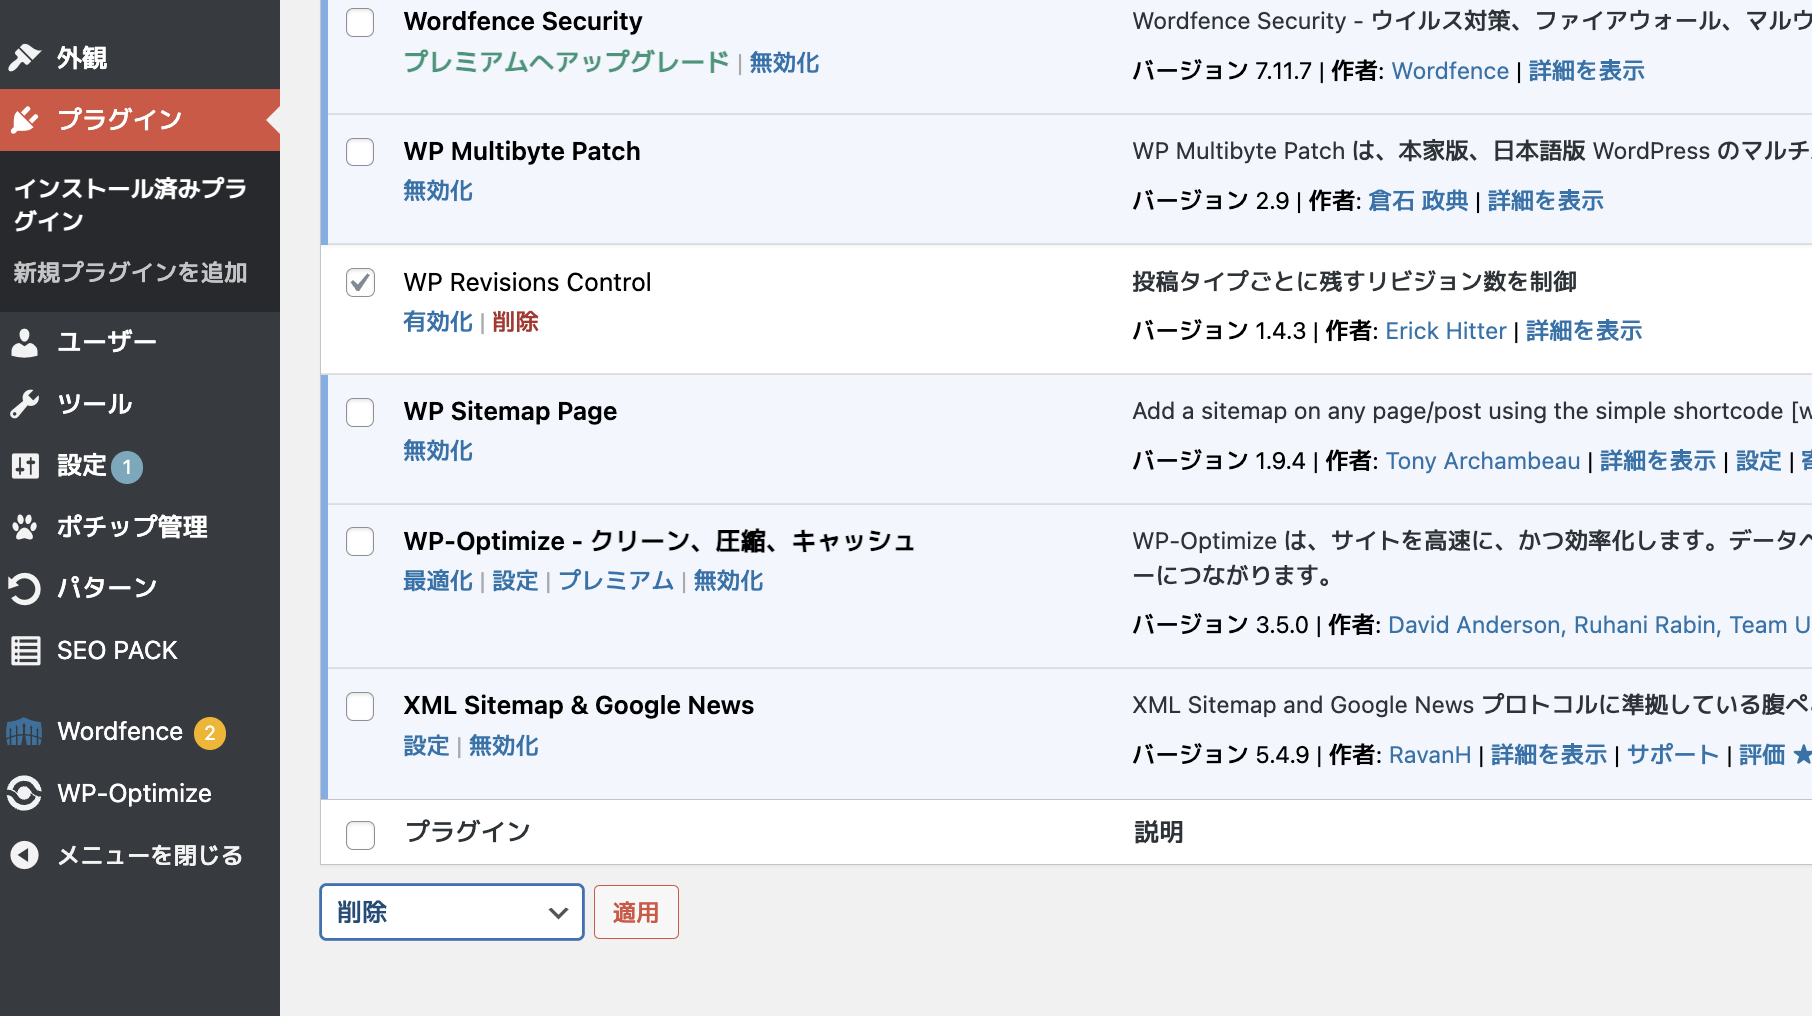This screenshot has width=1812, height=1016.
Task: Click the collapse menu arrow icon
Action: [24, 856]
